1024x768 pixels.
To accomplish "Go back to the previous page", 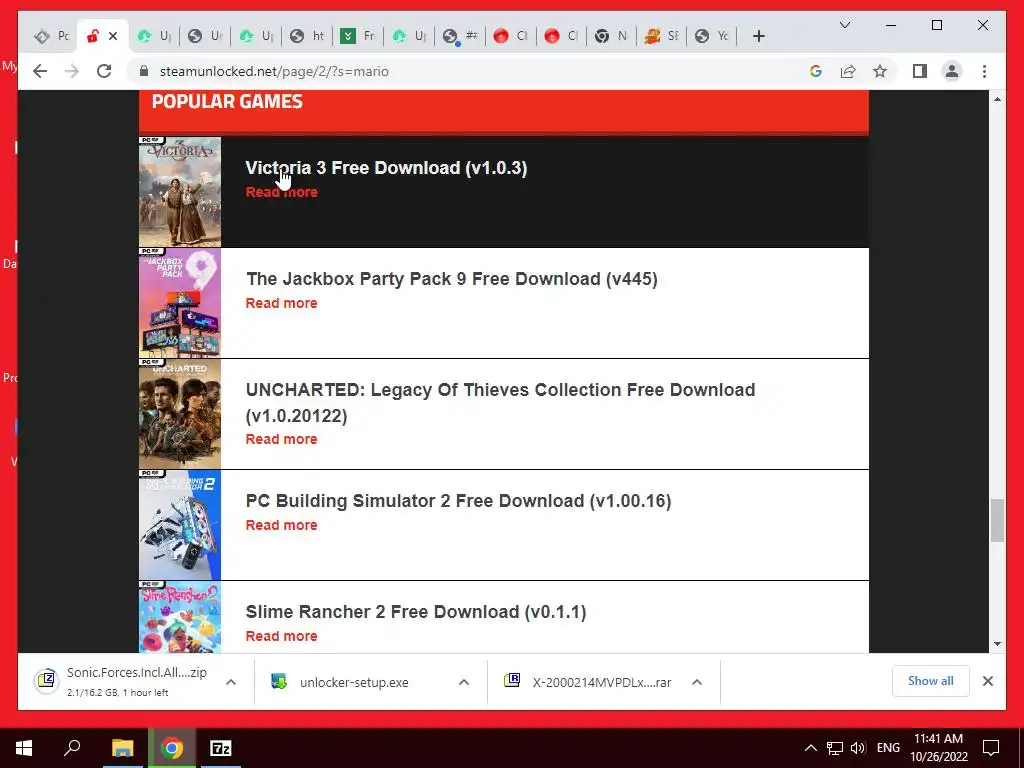I will (40, 71).
